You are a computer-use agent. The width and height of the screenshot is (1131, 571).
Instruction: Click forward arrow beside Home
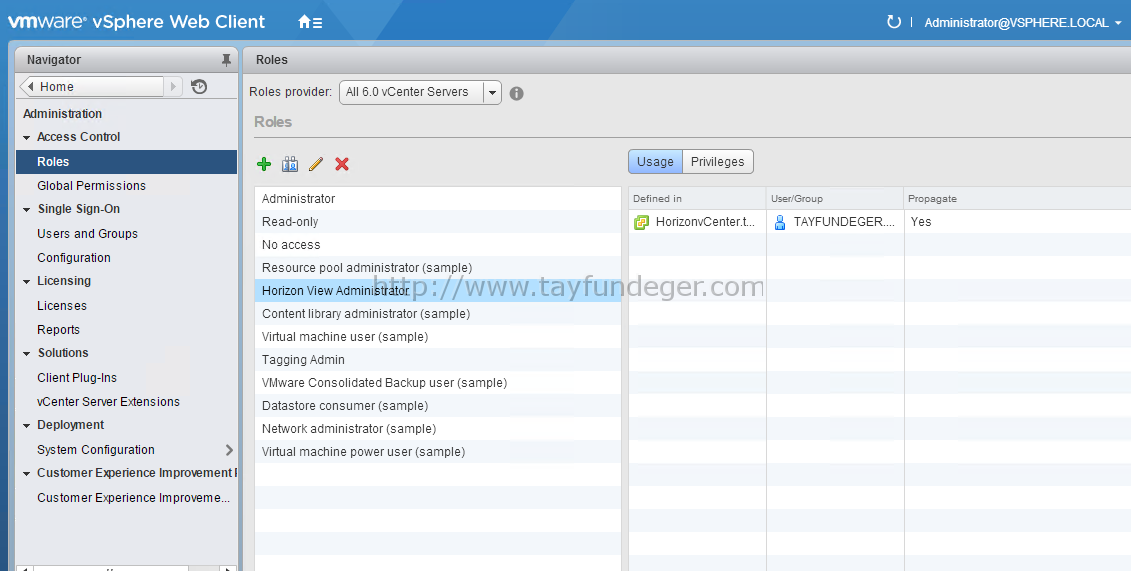(173, 87)
